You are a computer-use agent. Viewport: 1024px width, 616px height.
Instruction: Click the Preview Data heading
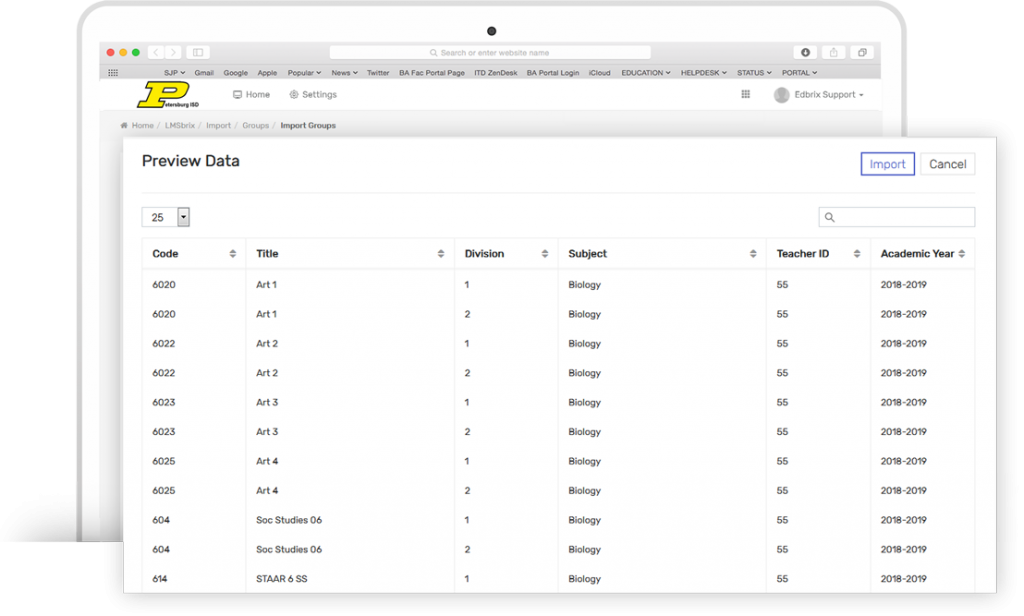click(191, 161)
